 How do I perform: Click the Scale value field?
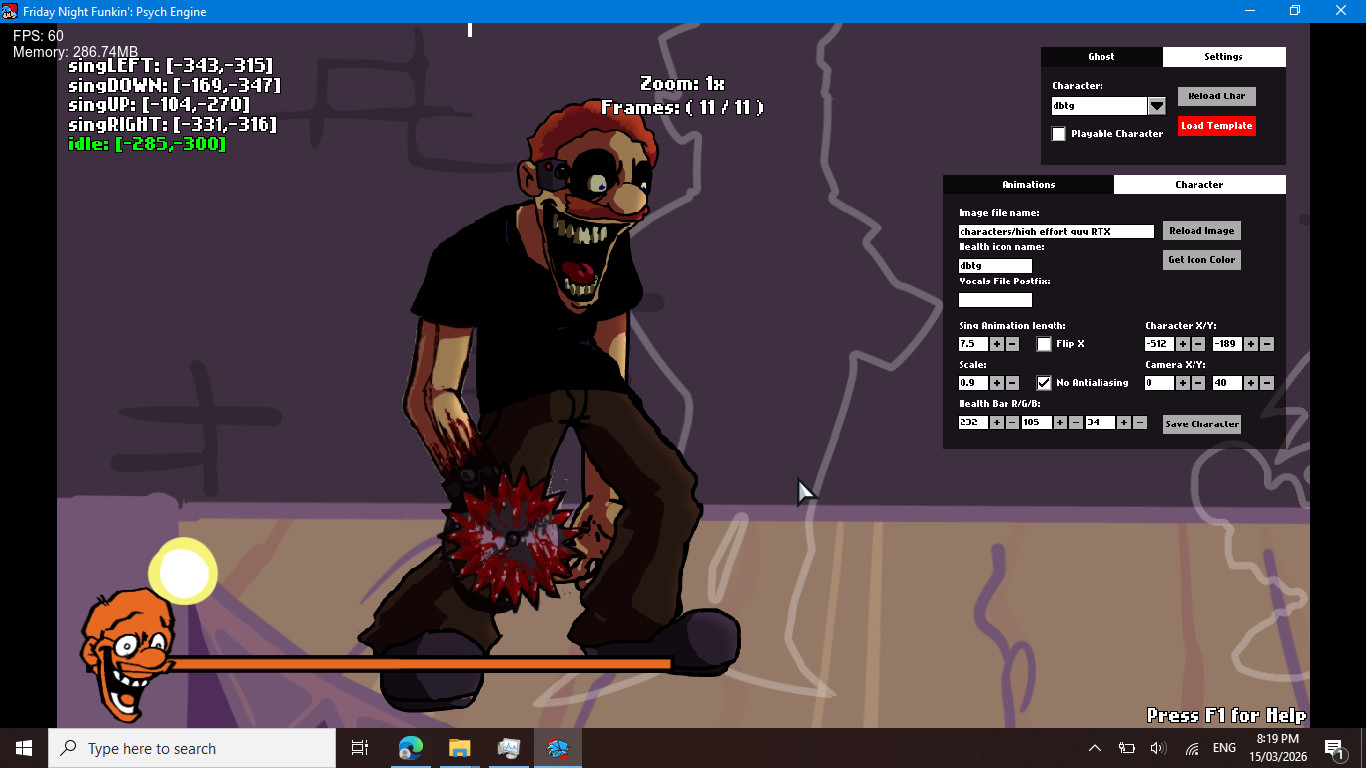click(x=973, y=383)
